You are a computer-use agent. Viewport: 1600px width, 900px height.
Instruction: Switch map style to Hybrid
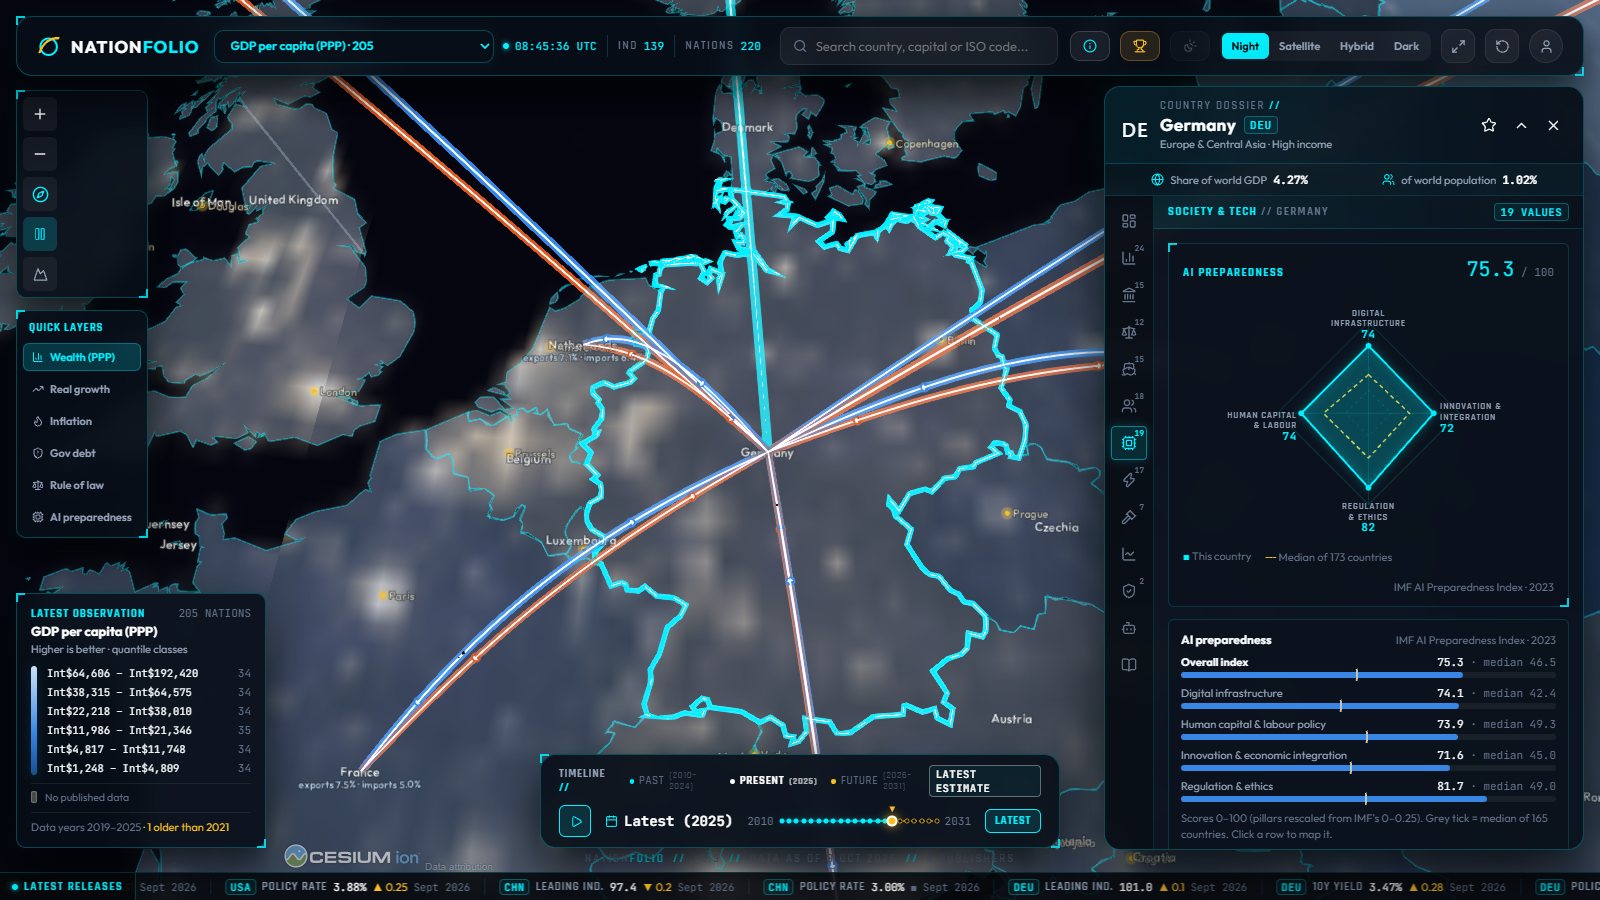(x=1357, y=46)
